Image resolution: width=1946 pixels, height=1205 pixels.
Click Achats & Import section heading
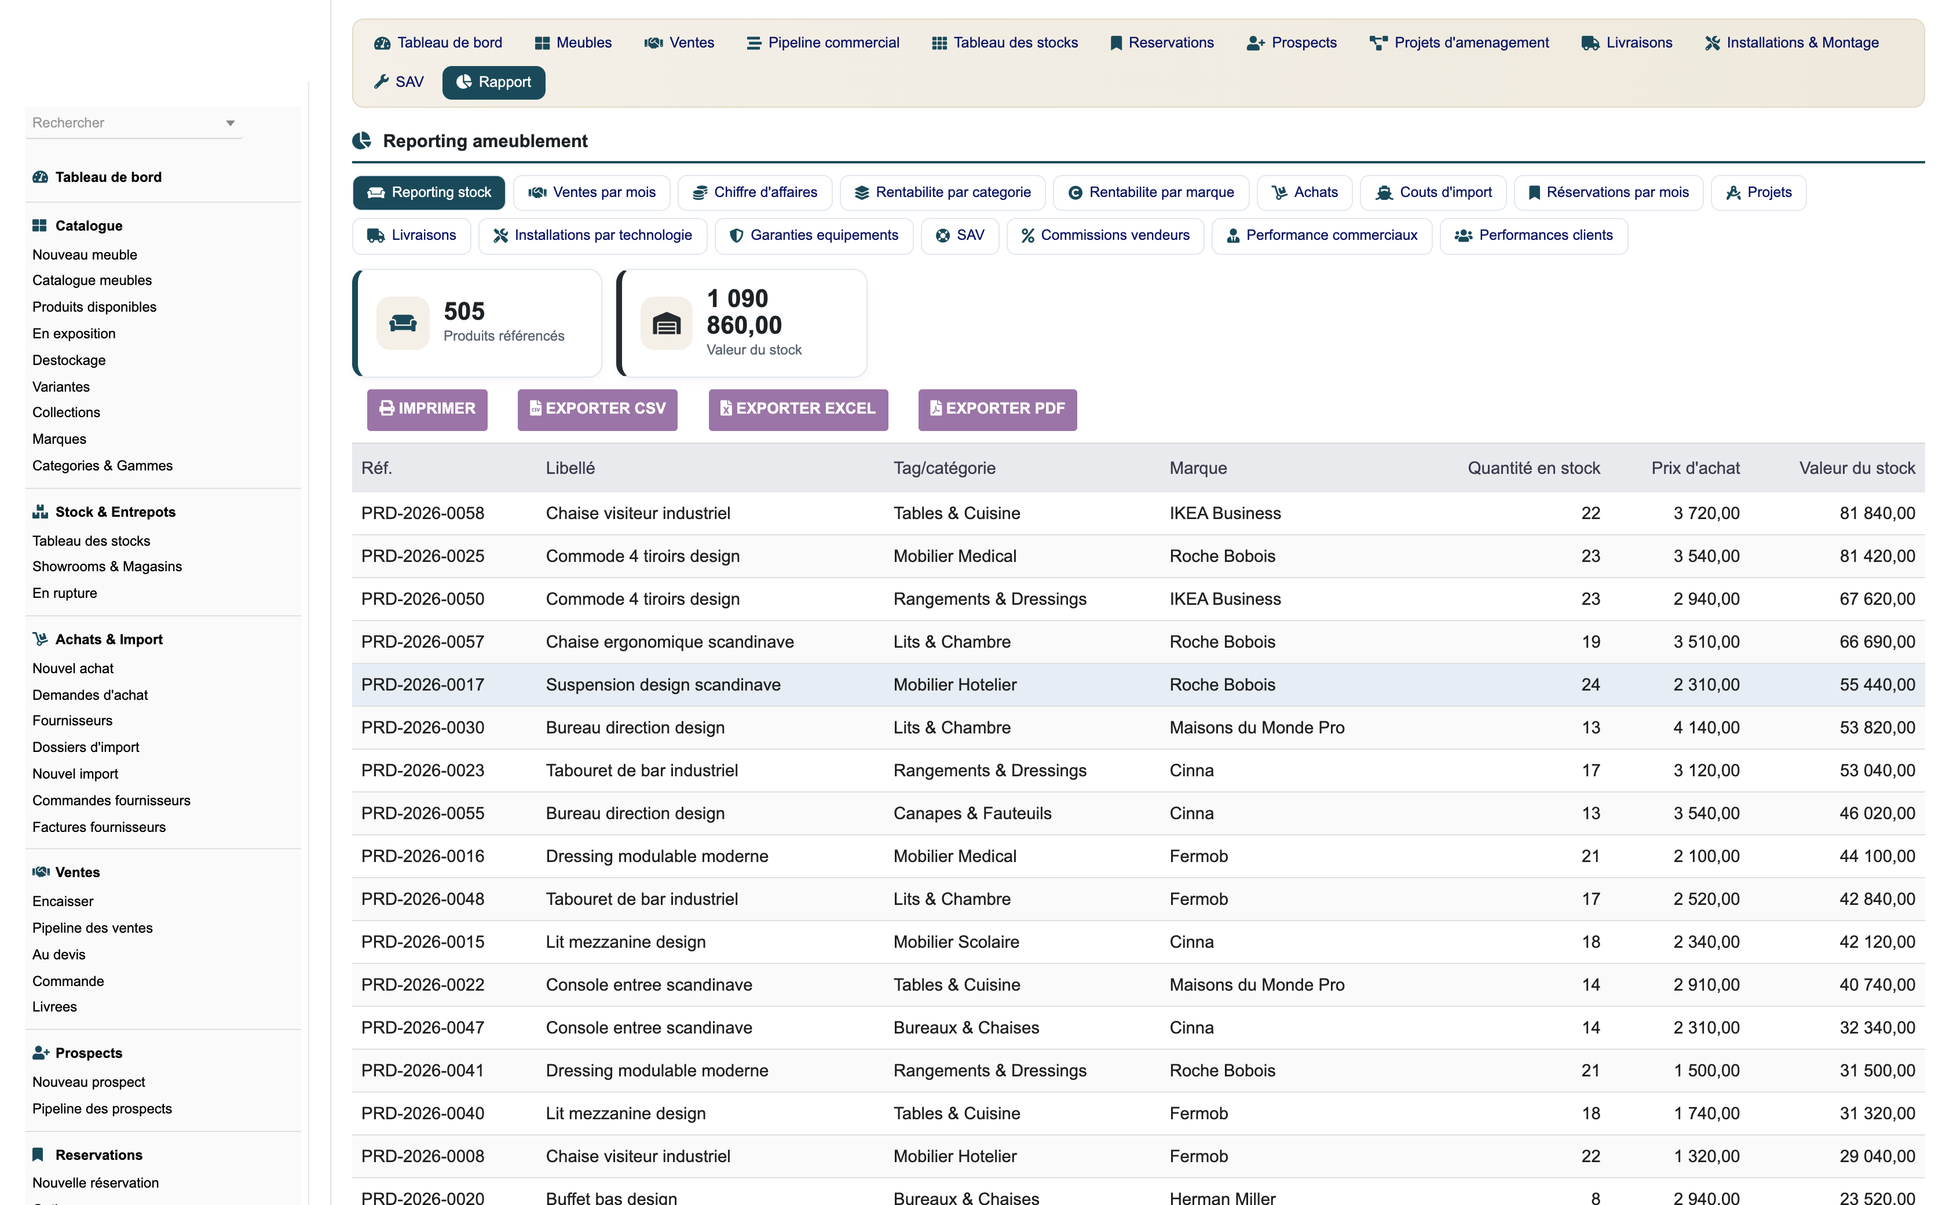click(x=108, y=640)
